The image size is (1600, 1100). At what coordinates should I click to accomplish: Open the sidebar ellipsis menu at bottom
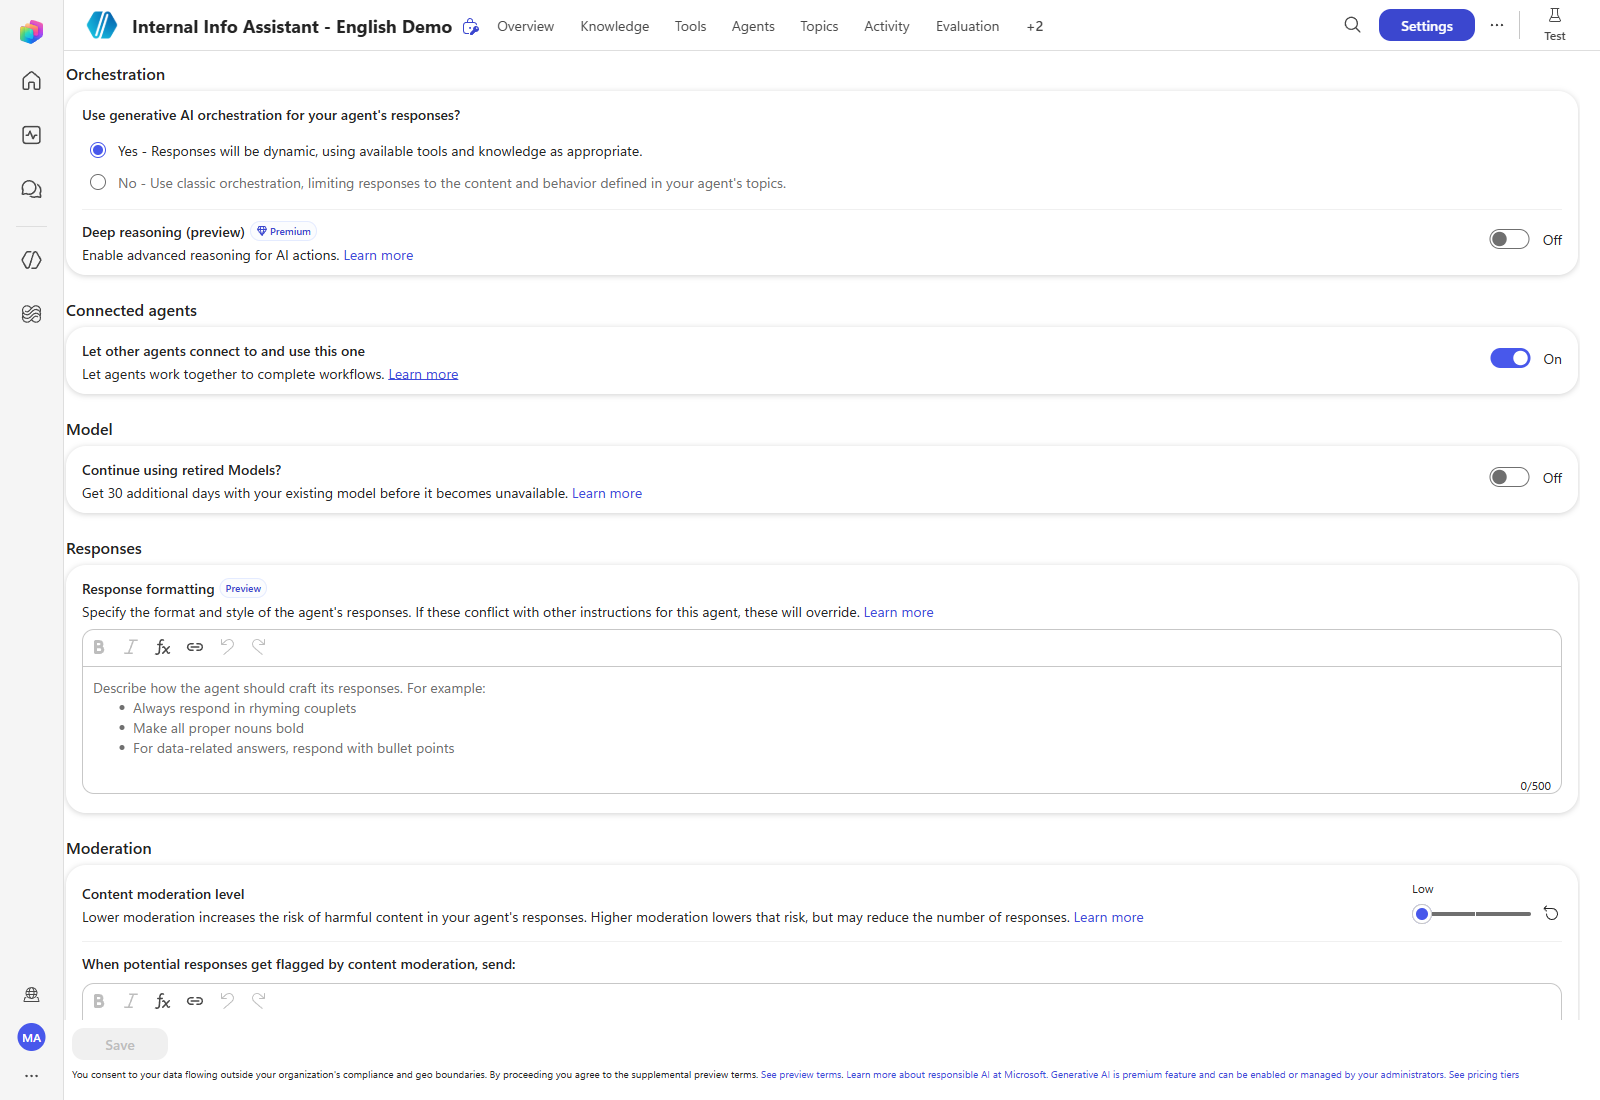click(x=32, y=1076)
